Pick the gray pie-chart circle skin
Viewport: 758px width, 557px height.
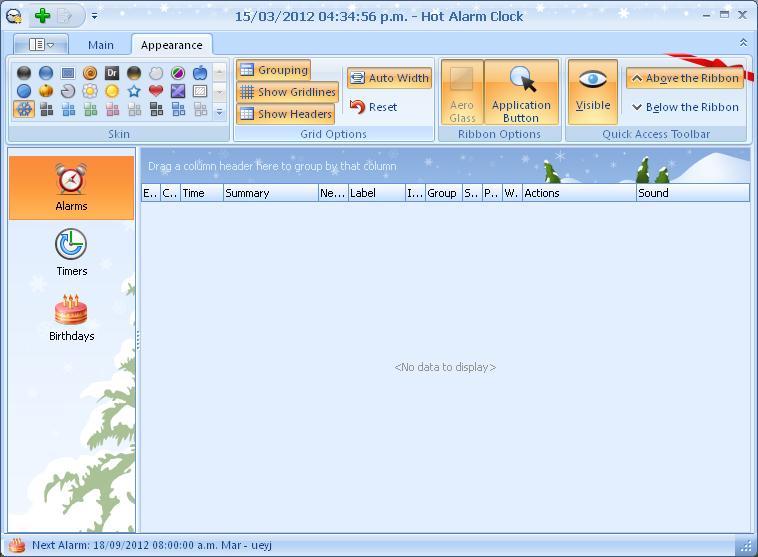point(68,91)
